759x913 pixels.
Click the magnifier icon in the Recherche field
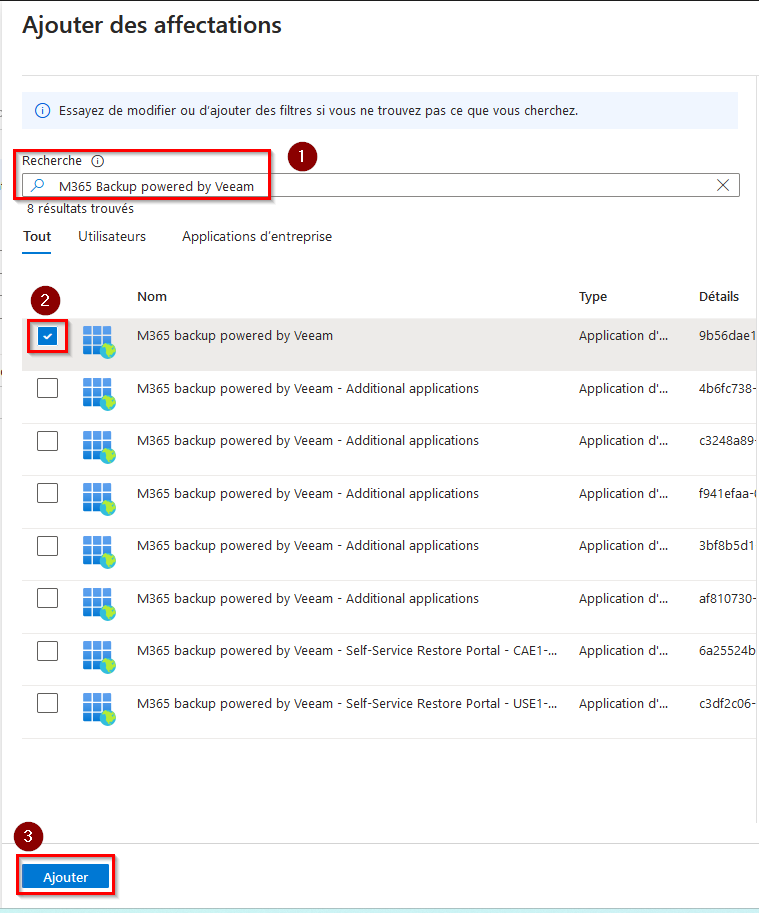tap(38, 186)
